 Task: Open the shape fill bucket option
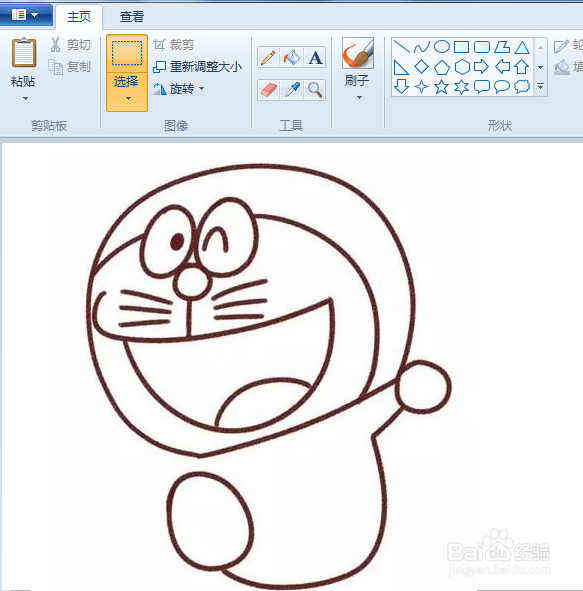click(x=568, y=67)
